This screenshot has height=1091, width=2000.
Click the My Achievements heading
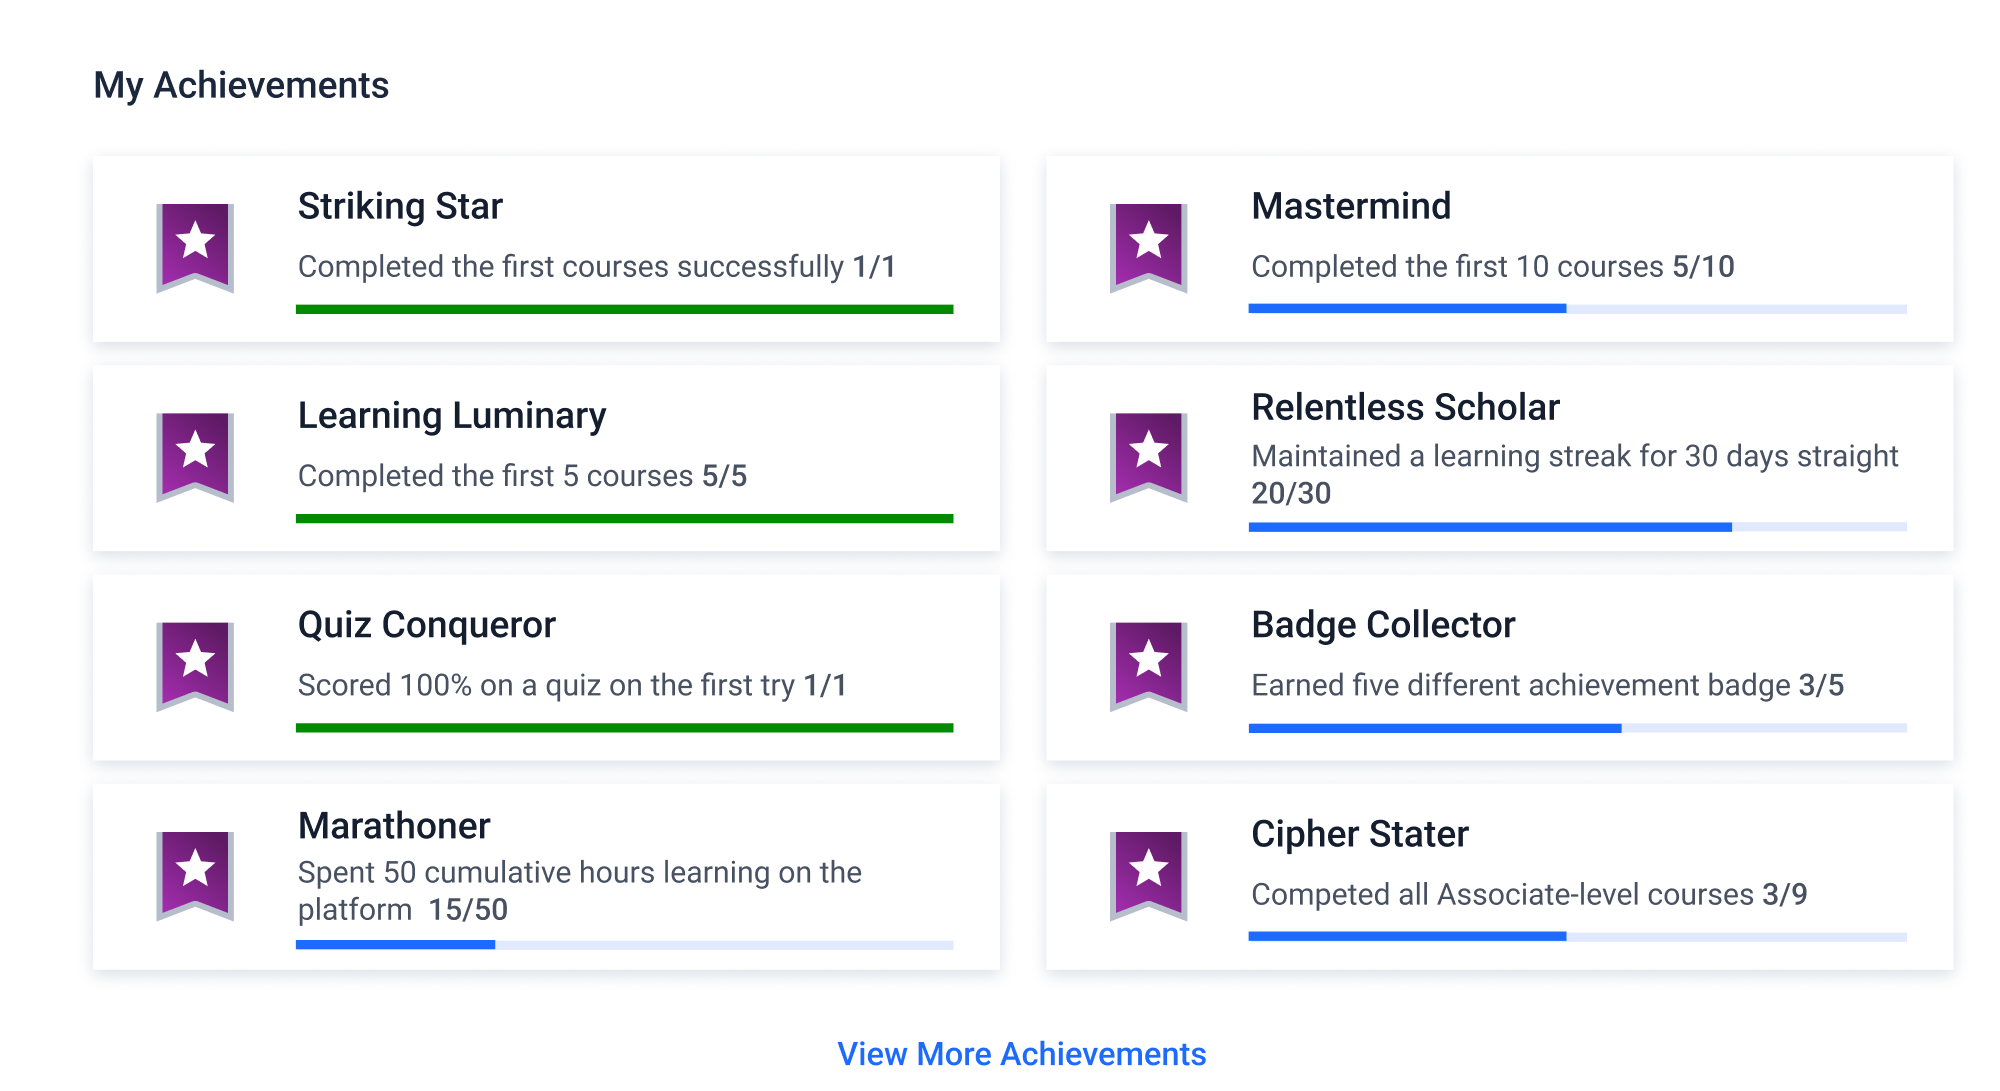click(241, 85)
